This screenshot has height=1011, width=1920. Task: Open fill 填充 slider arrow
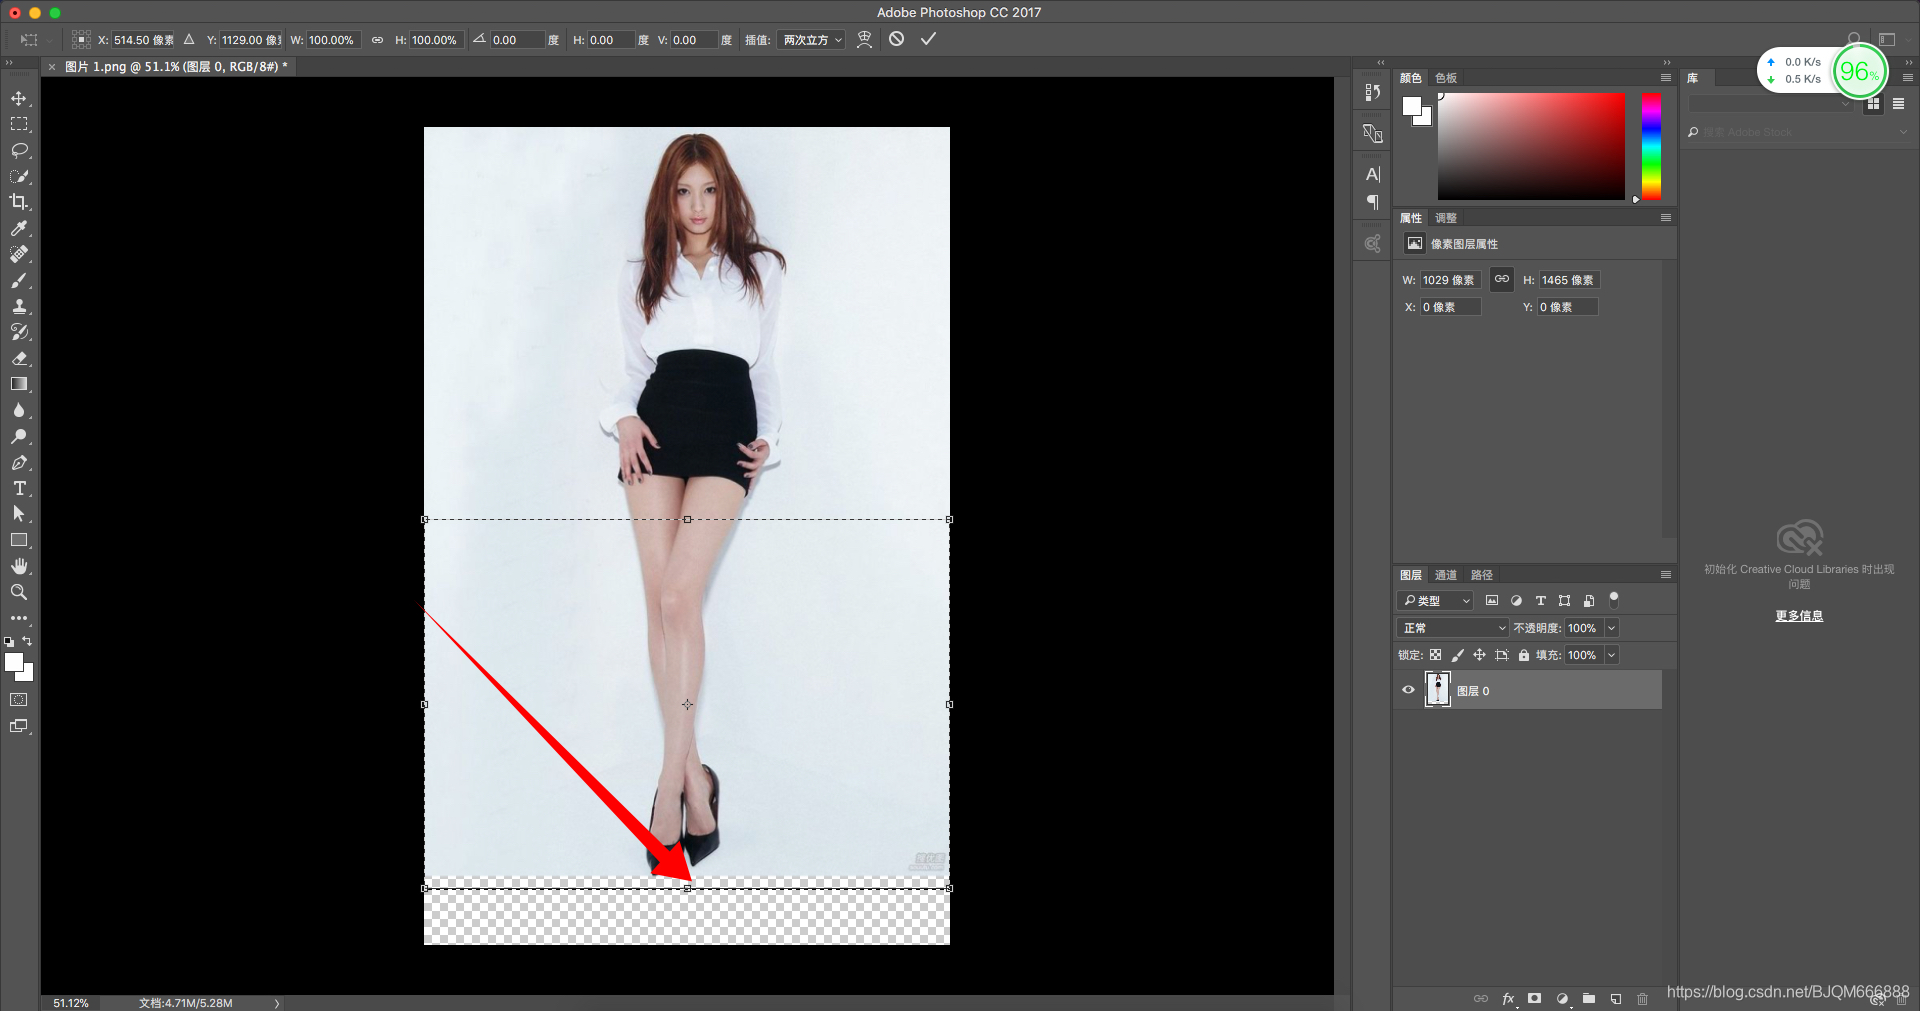coord(1611,655)
